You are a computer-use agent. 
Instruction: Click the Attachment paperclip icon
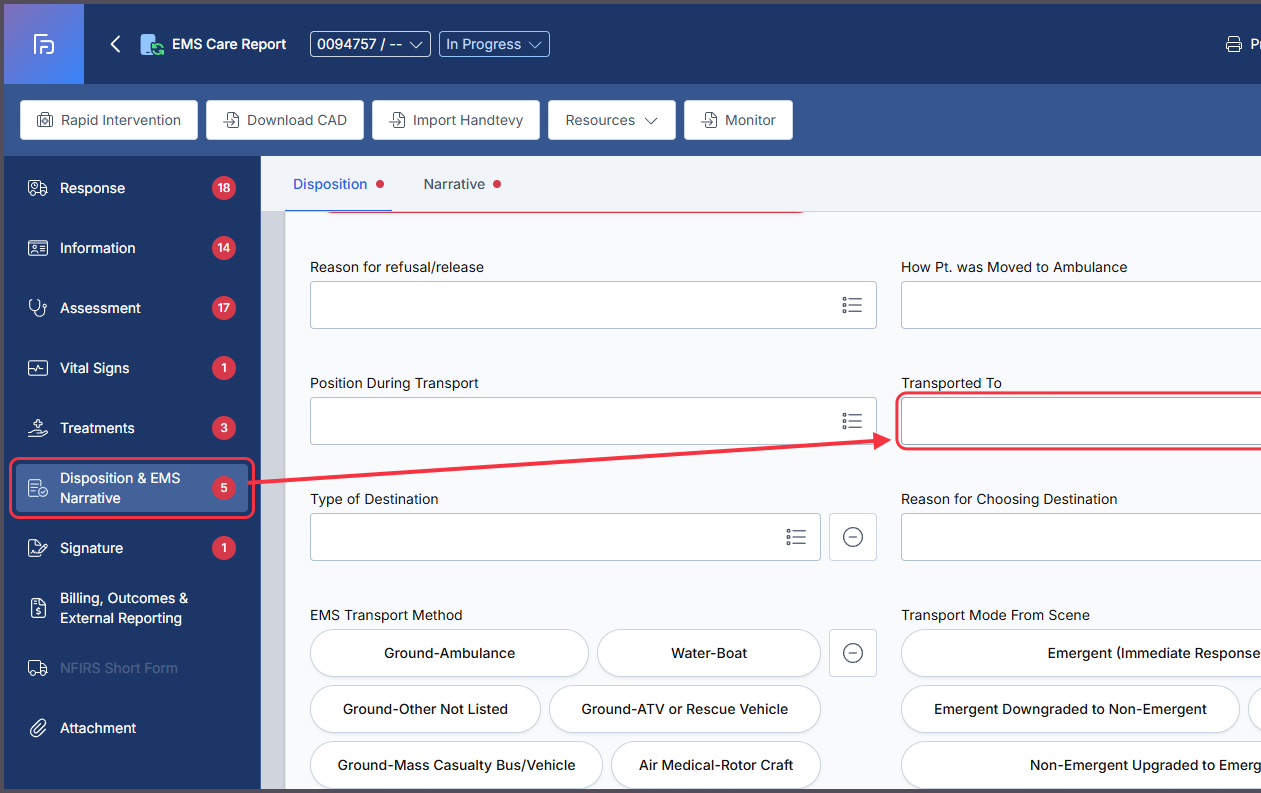pyautogui.click(x=38, y=728)
